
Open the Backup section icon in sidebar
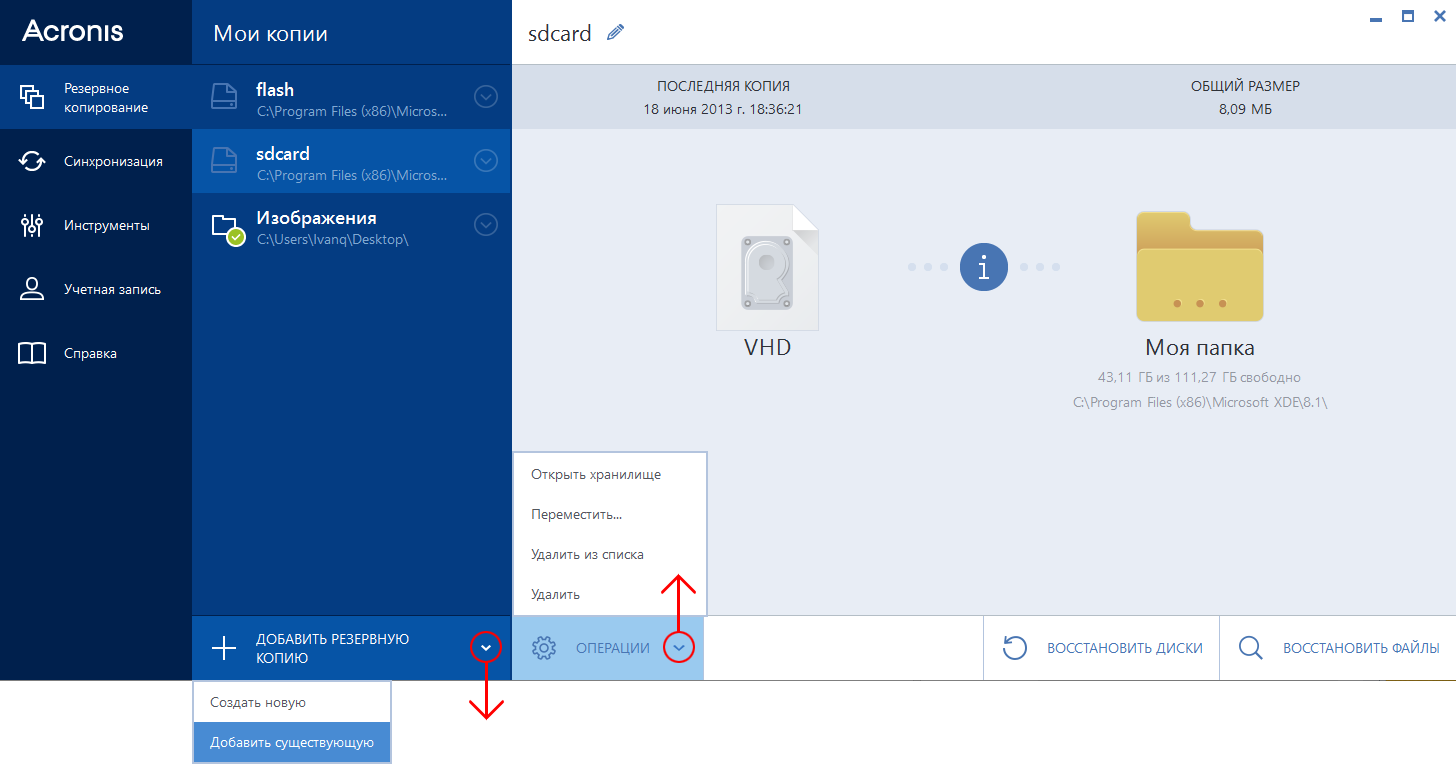pos(32,97)
